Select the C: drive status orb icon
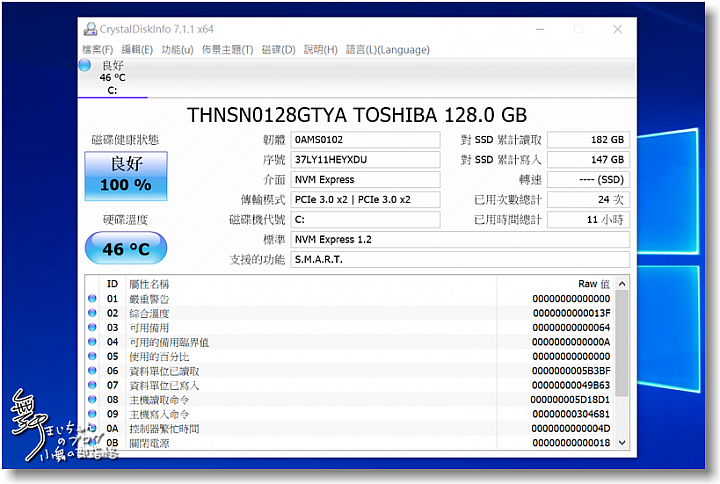The width and height of the screenshot is (720, 484). tap(85, 65)
